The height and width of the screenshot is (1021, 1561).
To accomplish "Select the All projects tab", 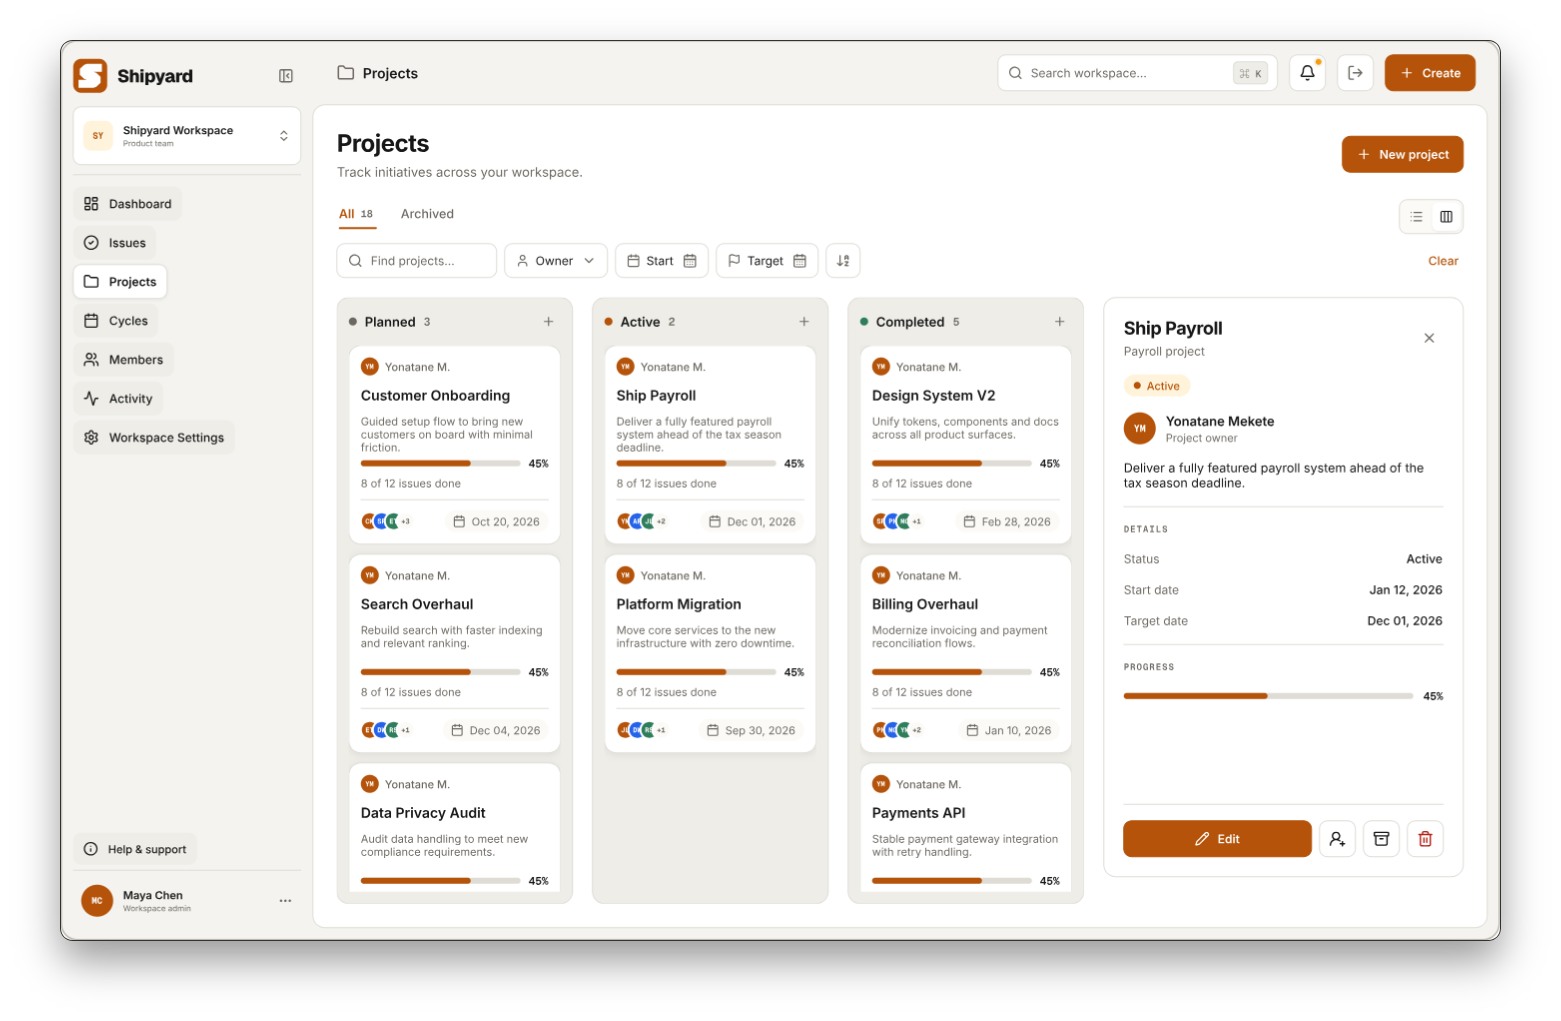I will [356, 214].
